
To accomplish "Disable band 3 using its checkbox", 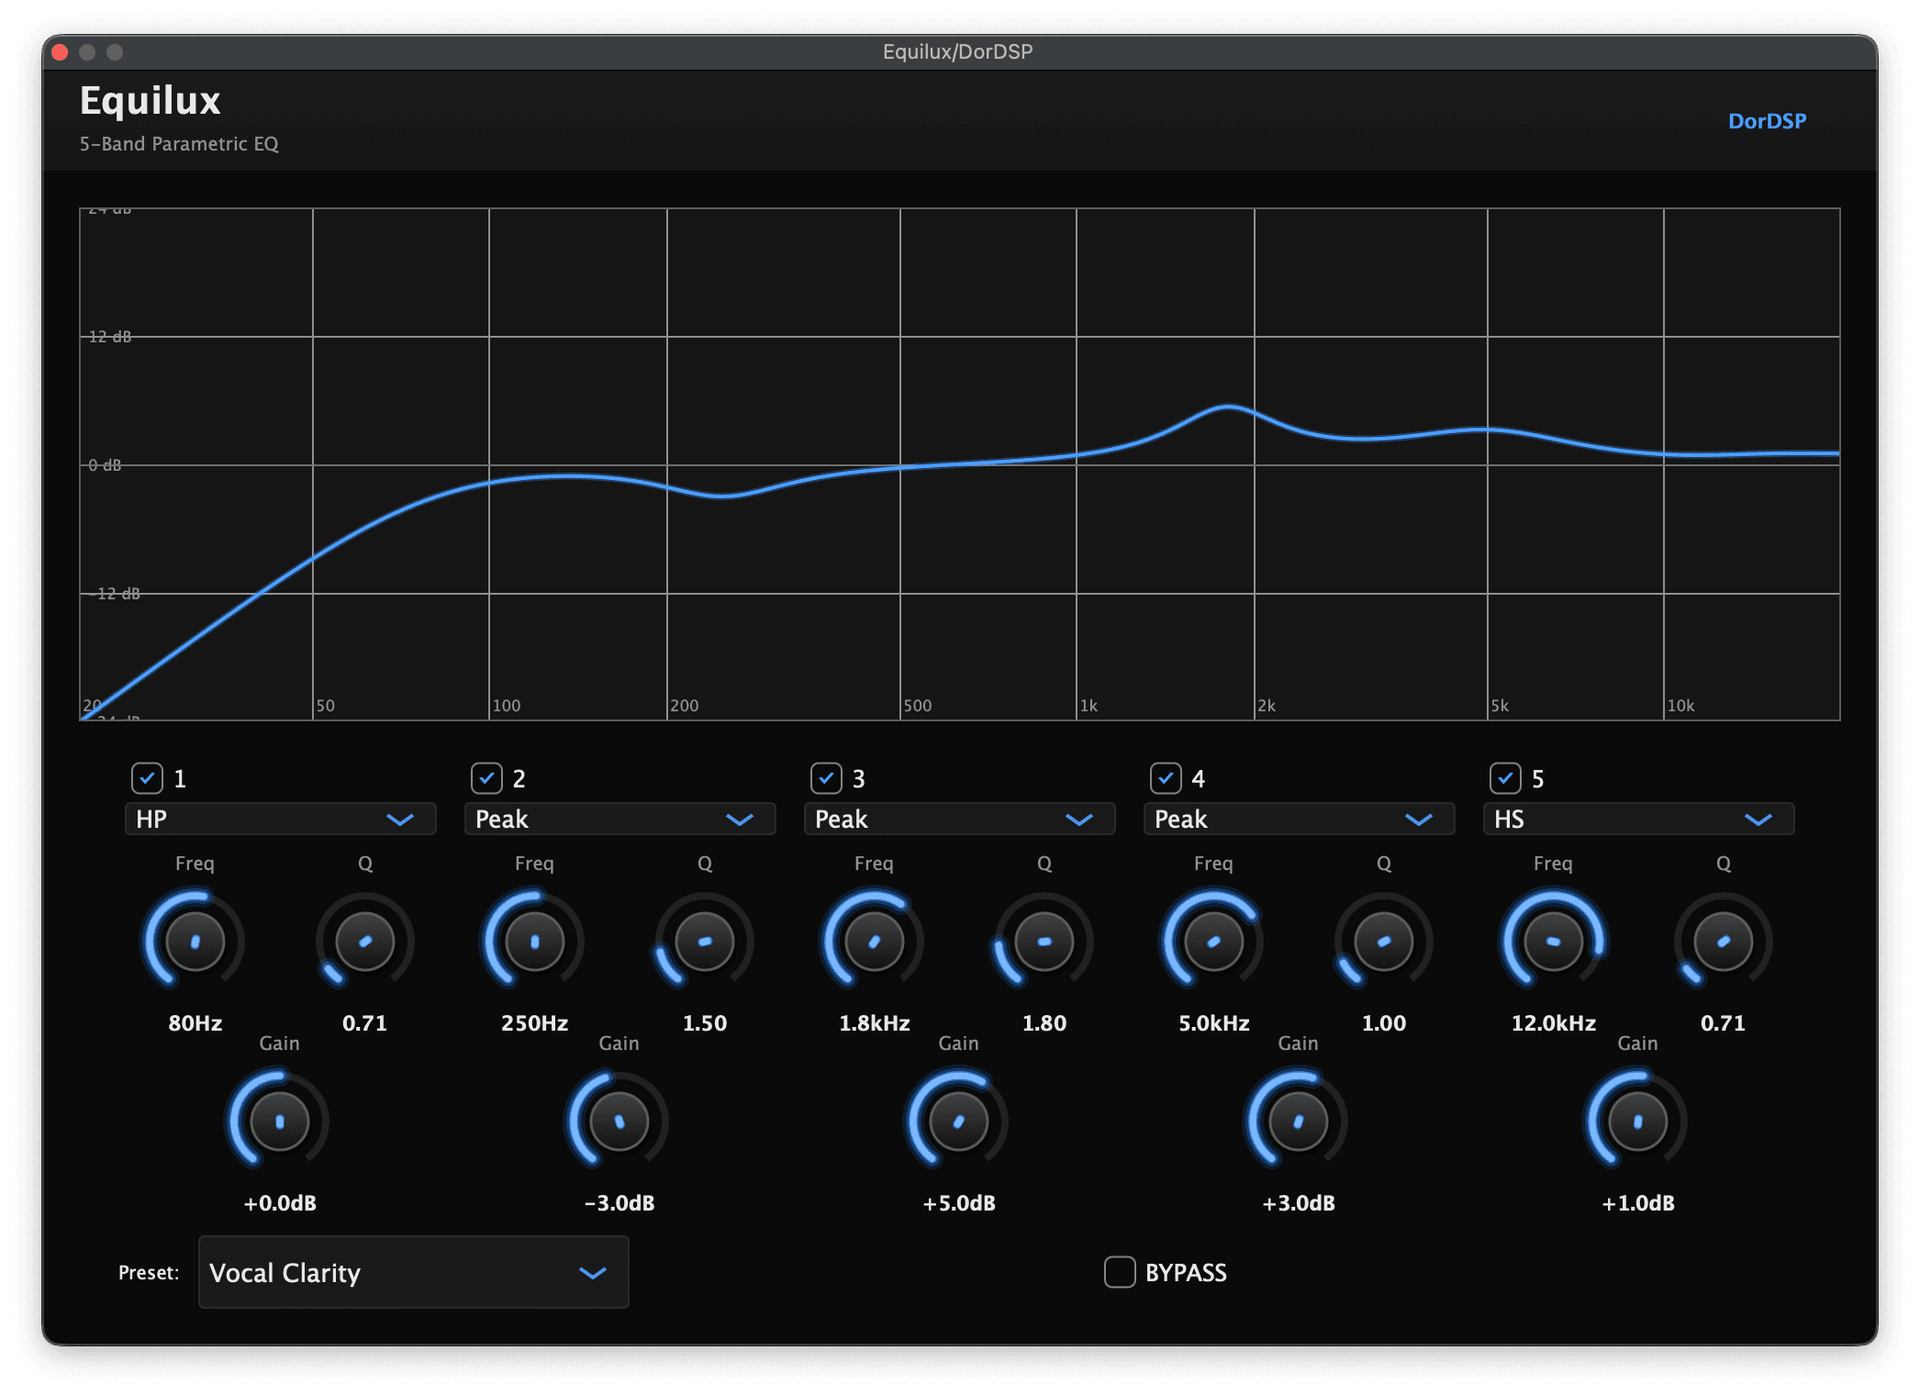I will pos(826,779).
